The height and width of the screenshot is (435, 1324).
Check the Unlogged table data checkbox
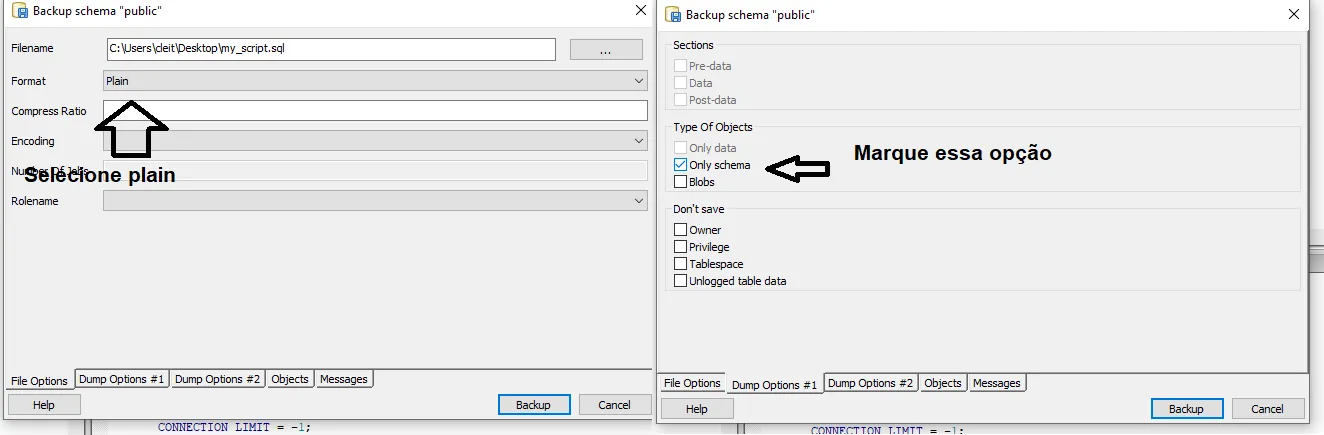tap(681, 281)
